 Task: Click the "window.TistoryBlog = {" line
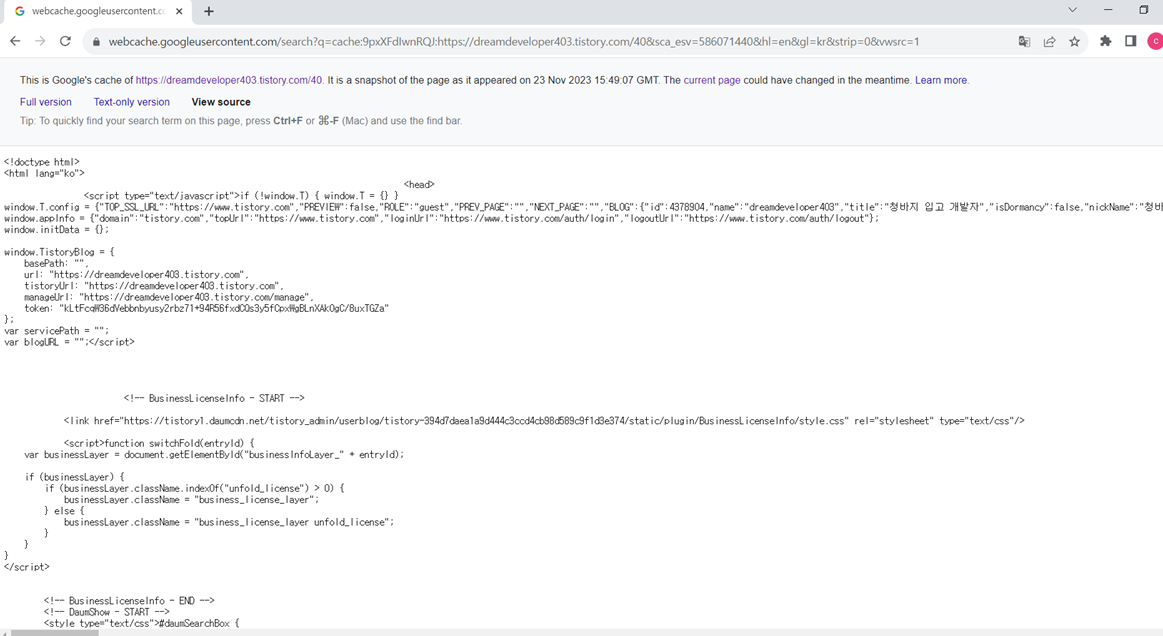59,252
